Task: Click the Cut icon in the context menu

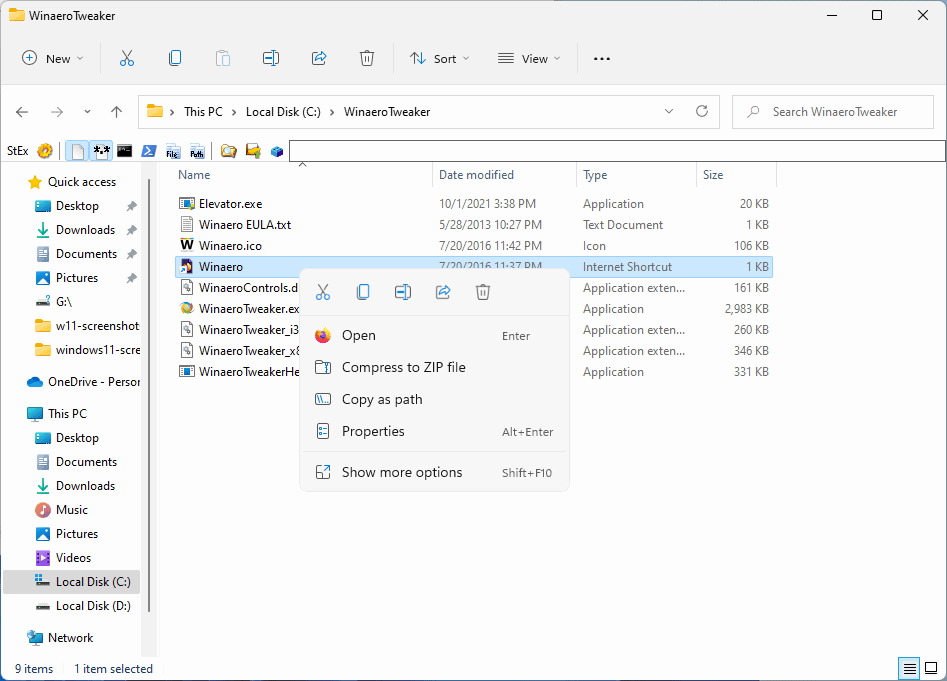Action: [323, 291]
